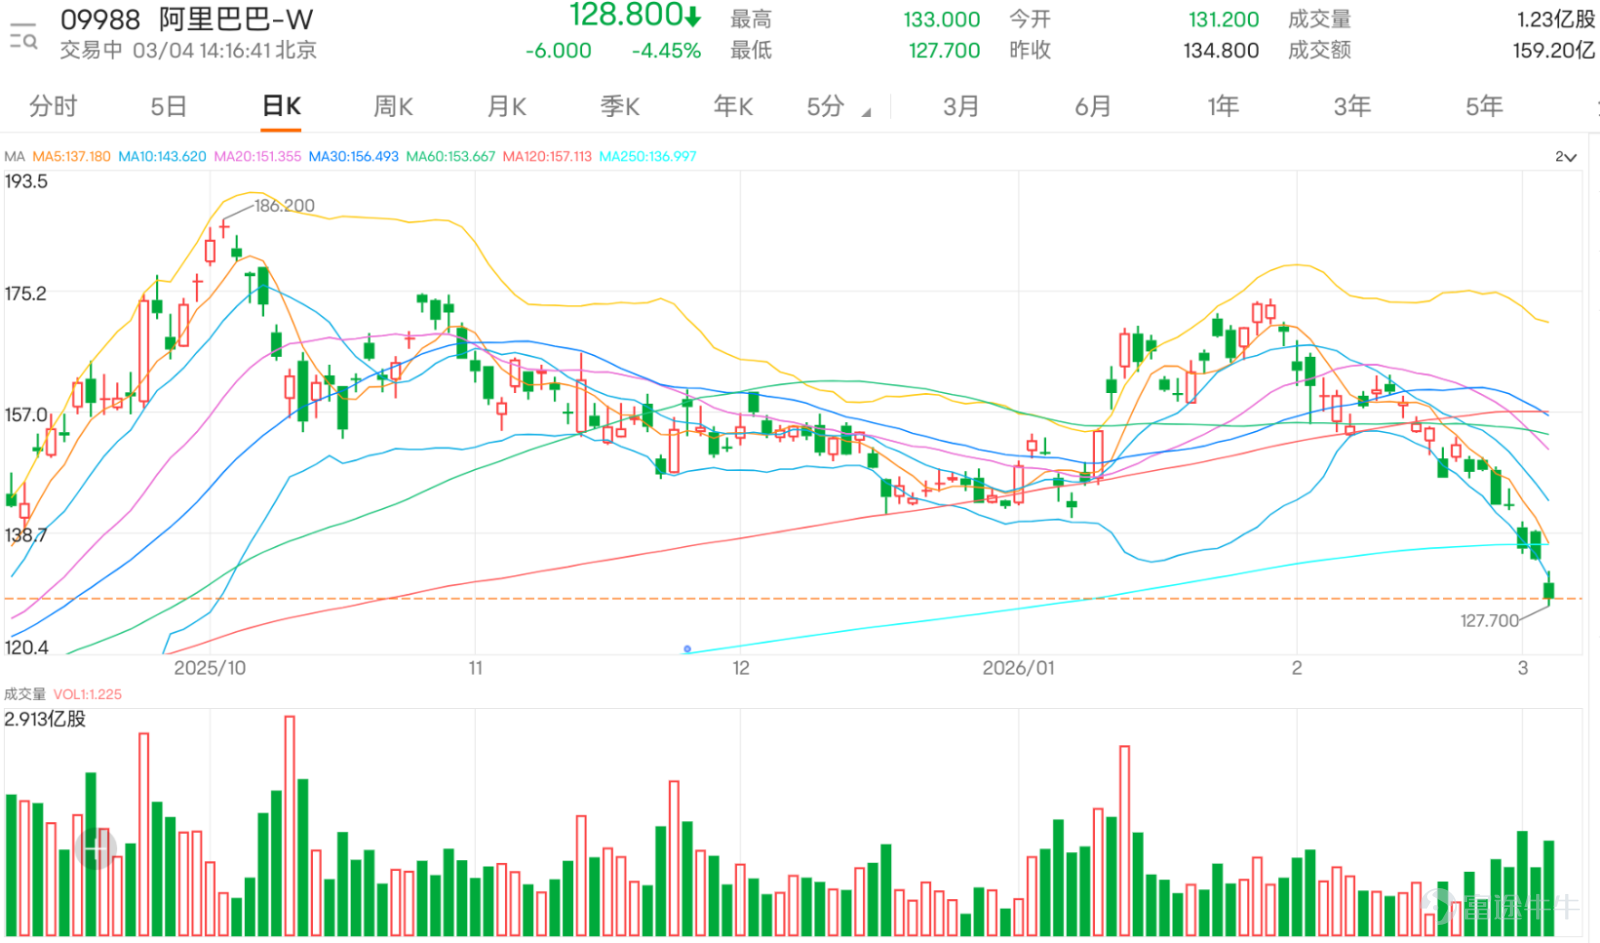Click the 2.913亿股 volume axis label
1600x943 pixels.
(45, 720)
